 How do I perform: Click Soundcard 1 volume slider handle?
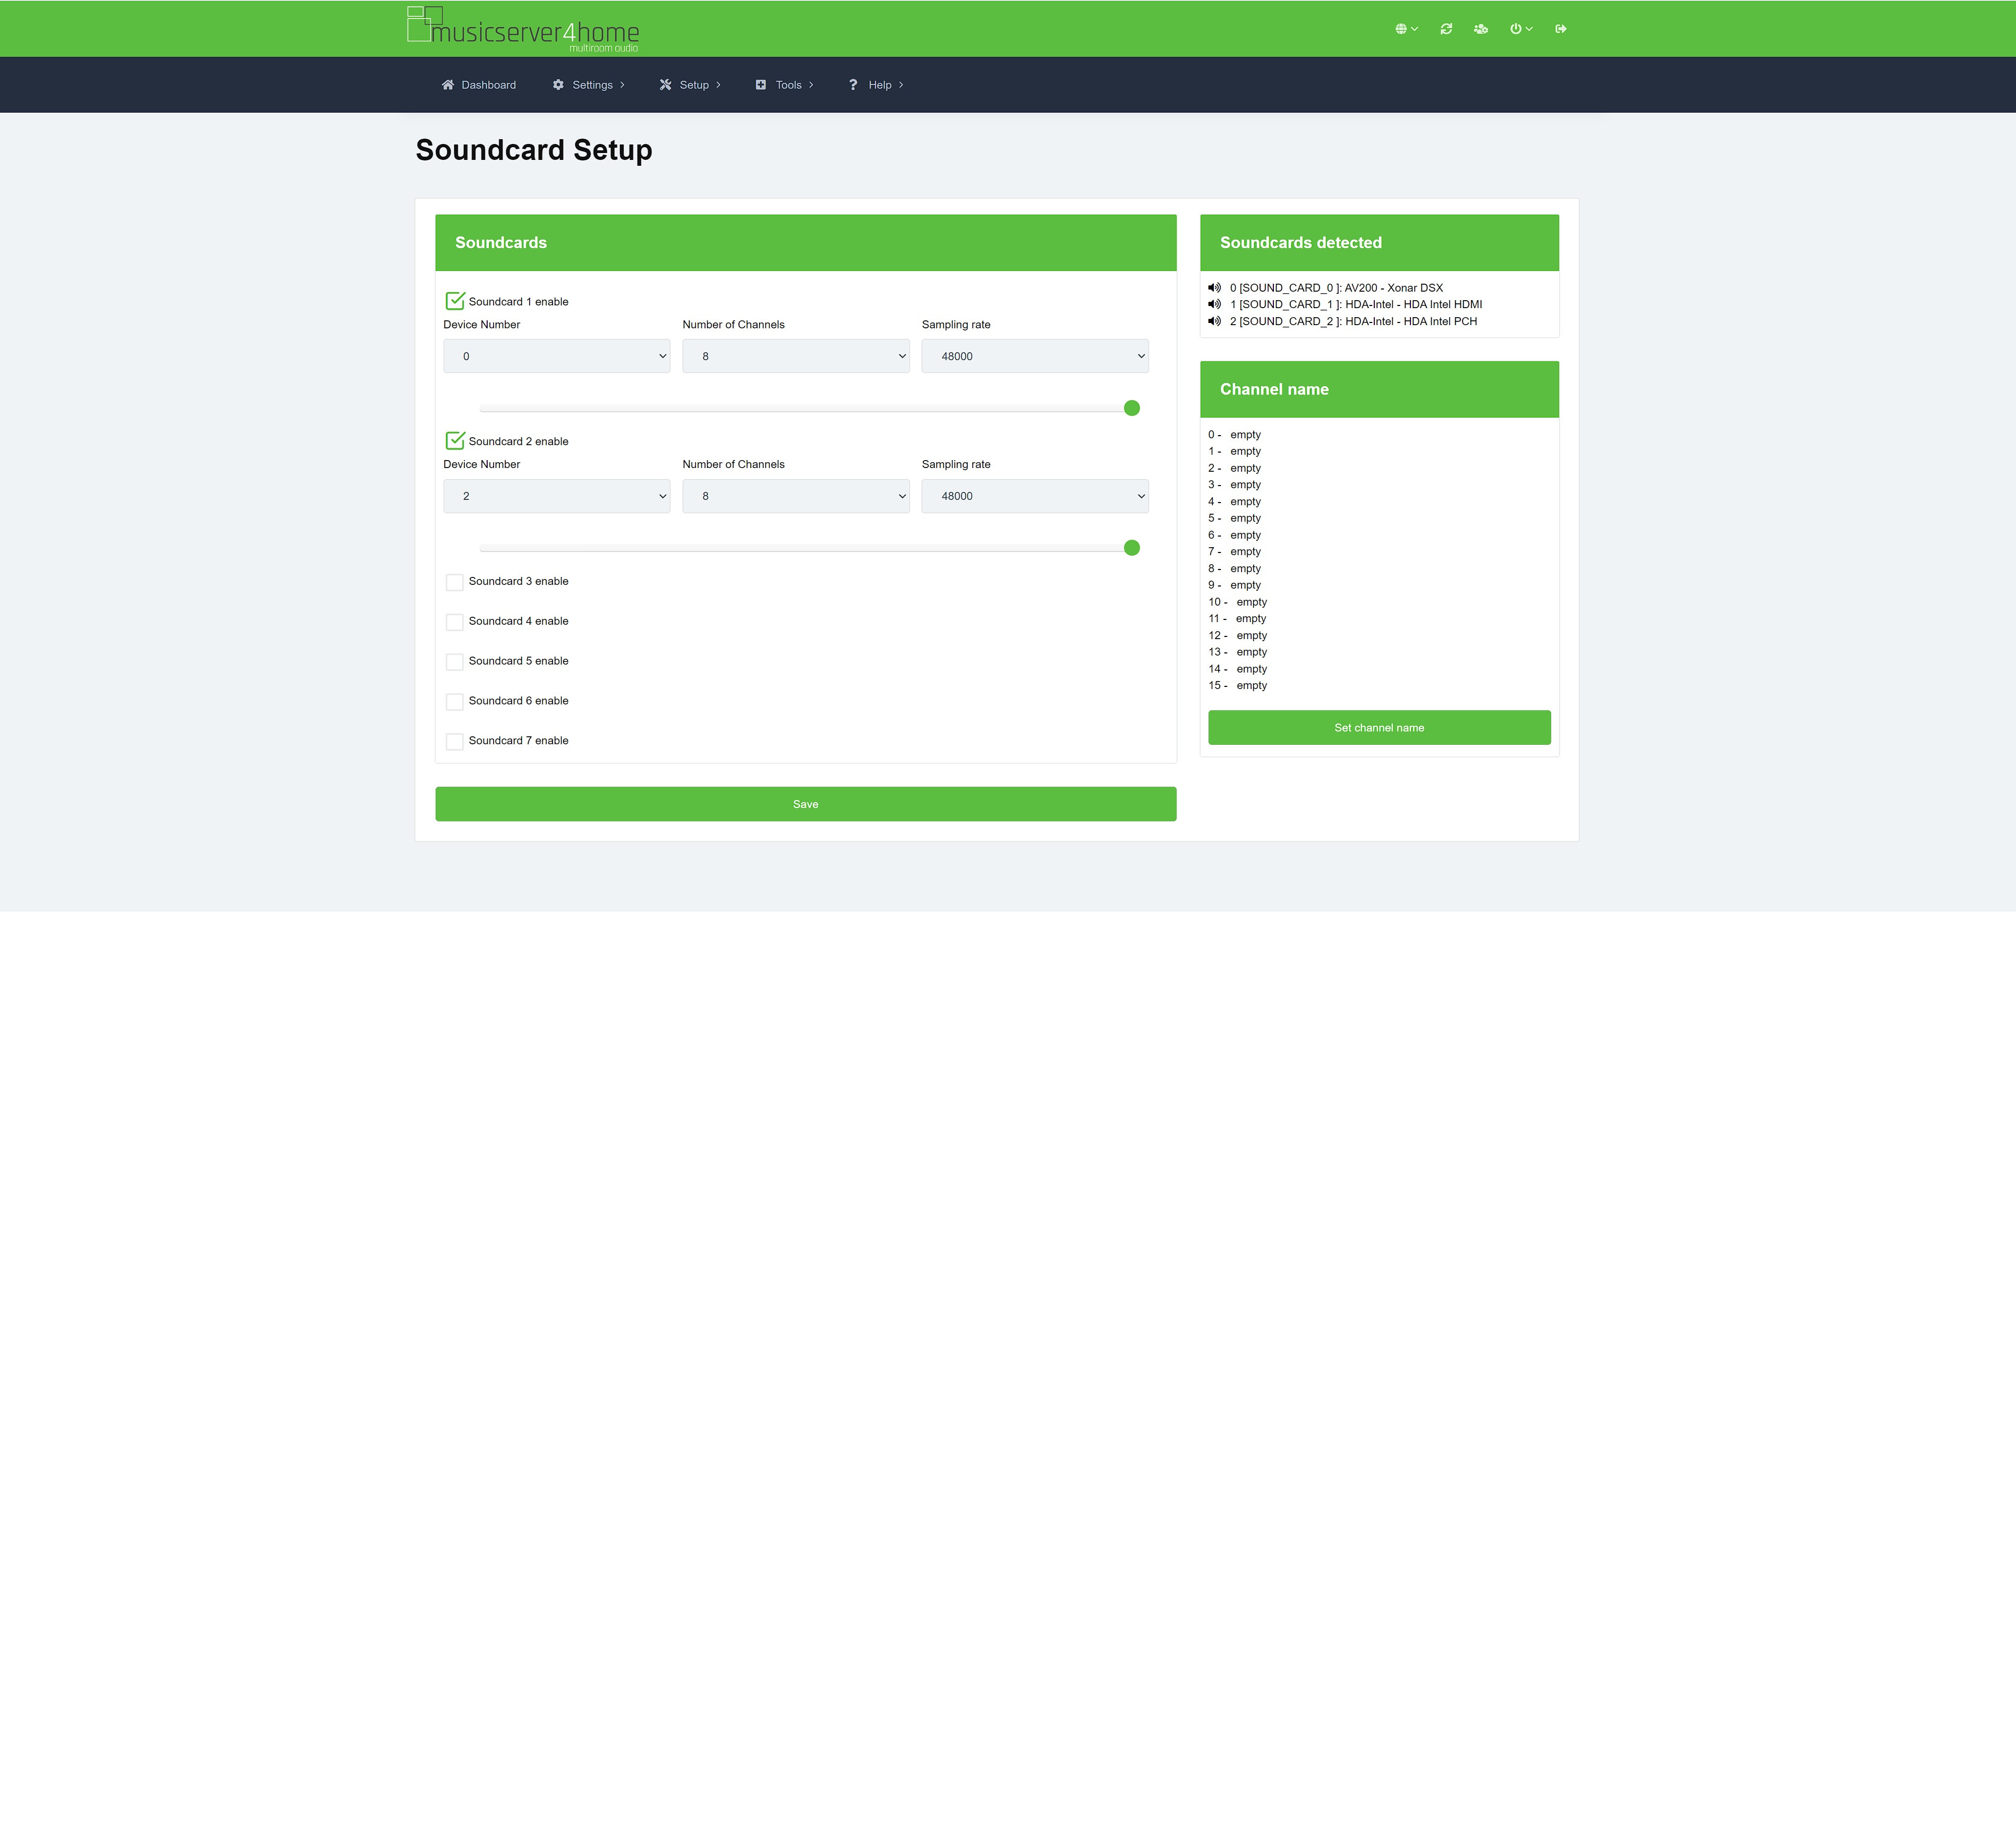[1132, 408]
